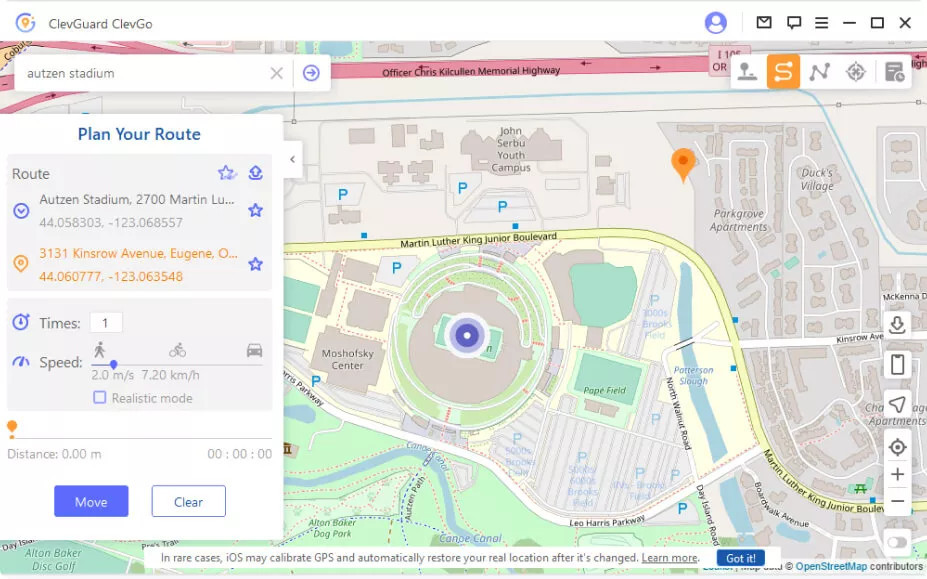Clear the autzen stadium search text

[276, 73]
